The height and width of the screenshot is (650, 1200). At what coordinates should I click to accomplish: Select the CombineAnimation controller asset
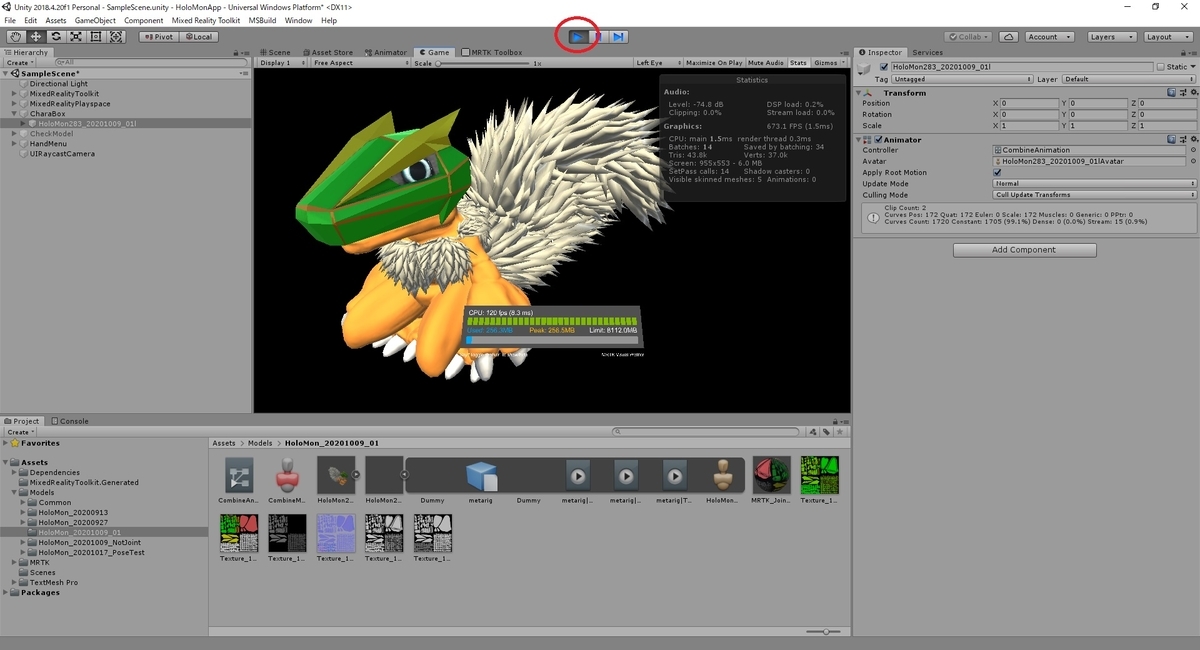point(239,475)
